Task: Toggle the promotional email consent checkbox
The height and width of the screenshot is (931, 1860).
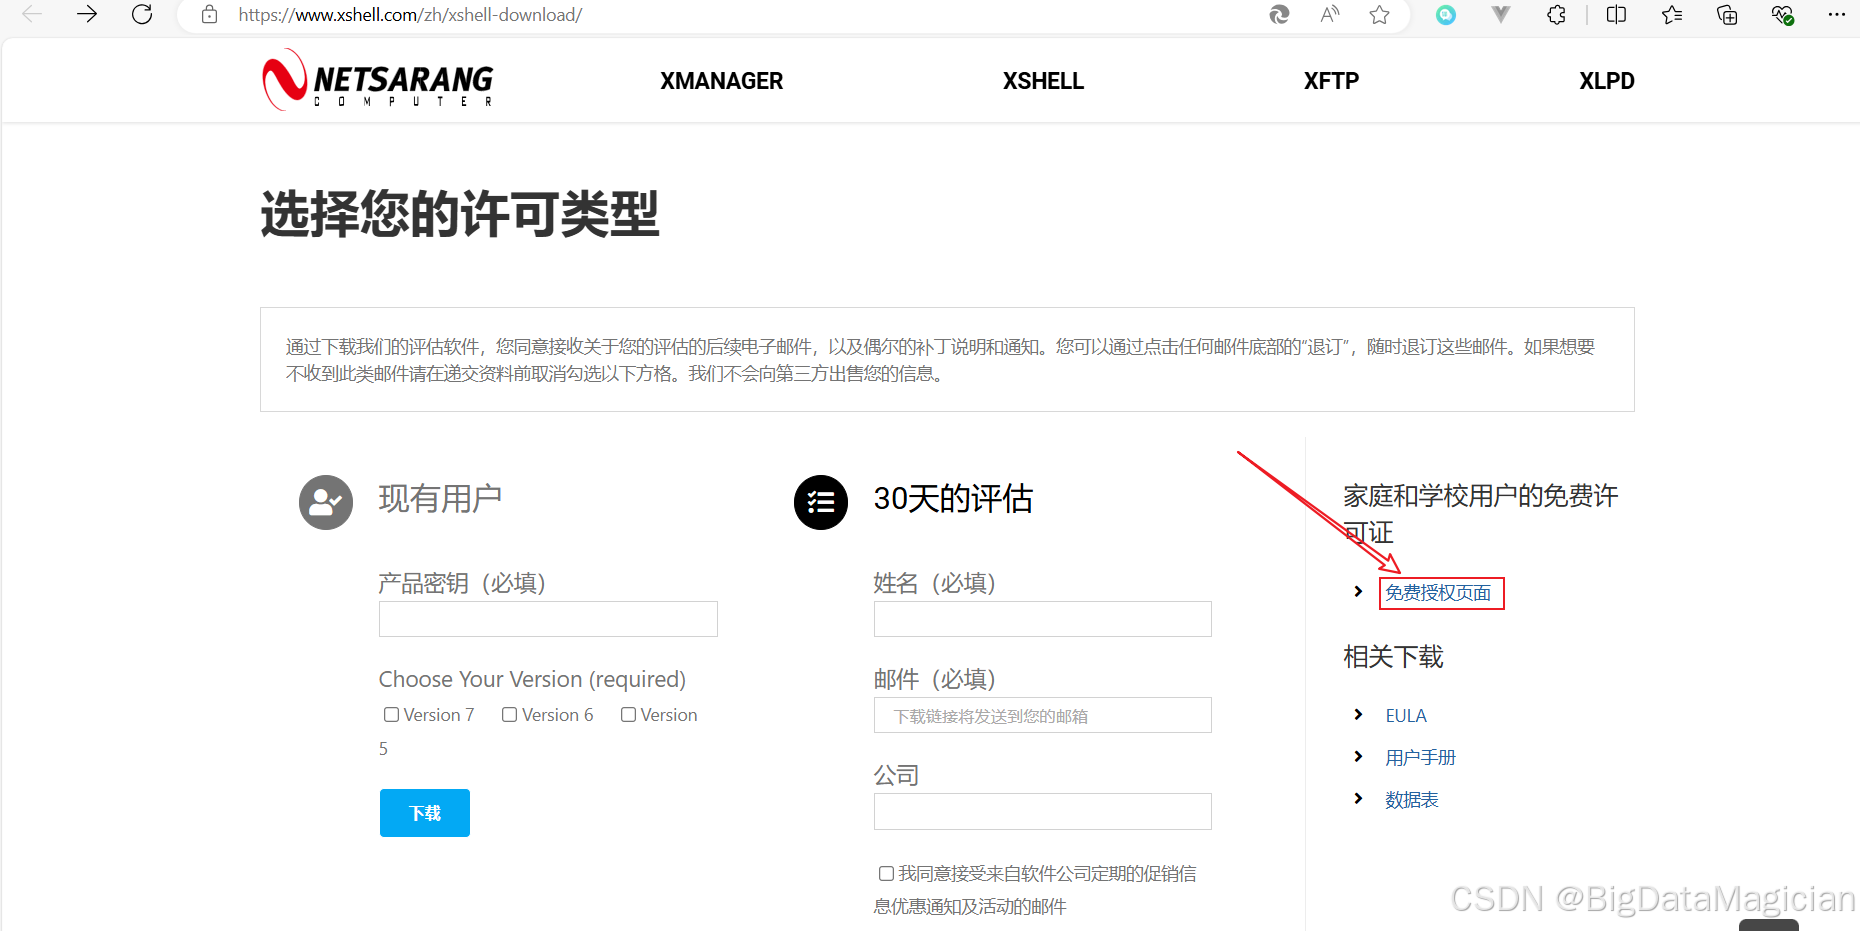Action: coord(886,873)
